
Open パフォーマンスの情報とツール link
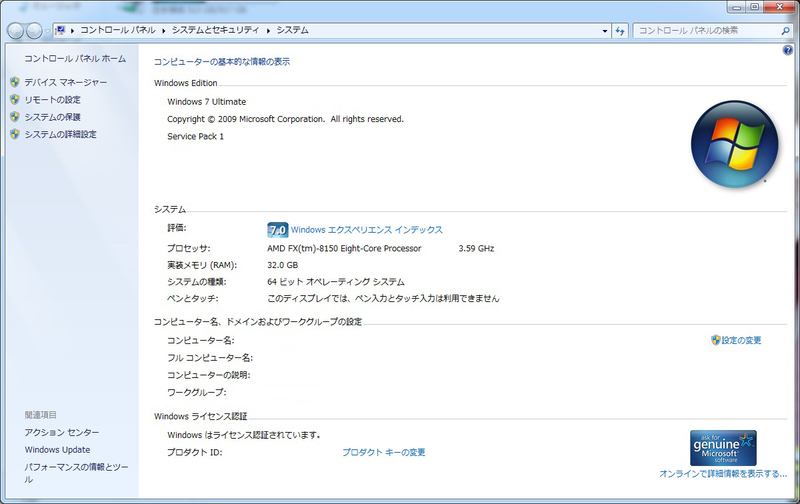click(x=77, y=473)
